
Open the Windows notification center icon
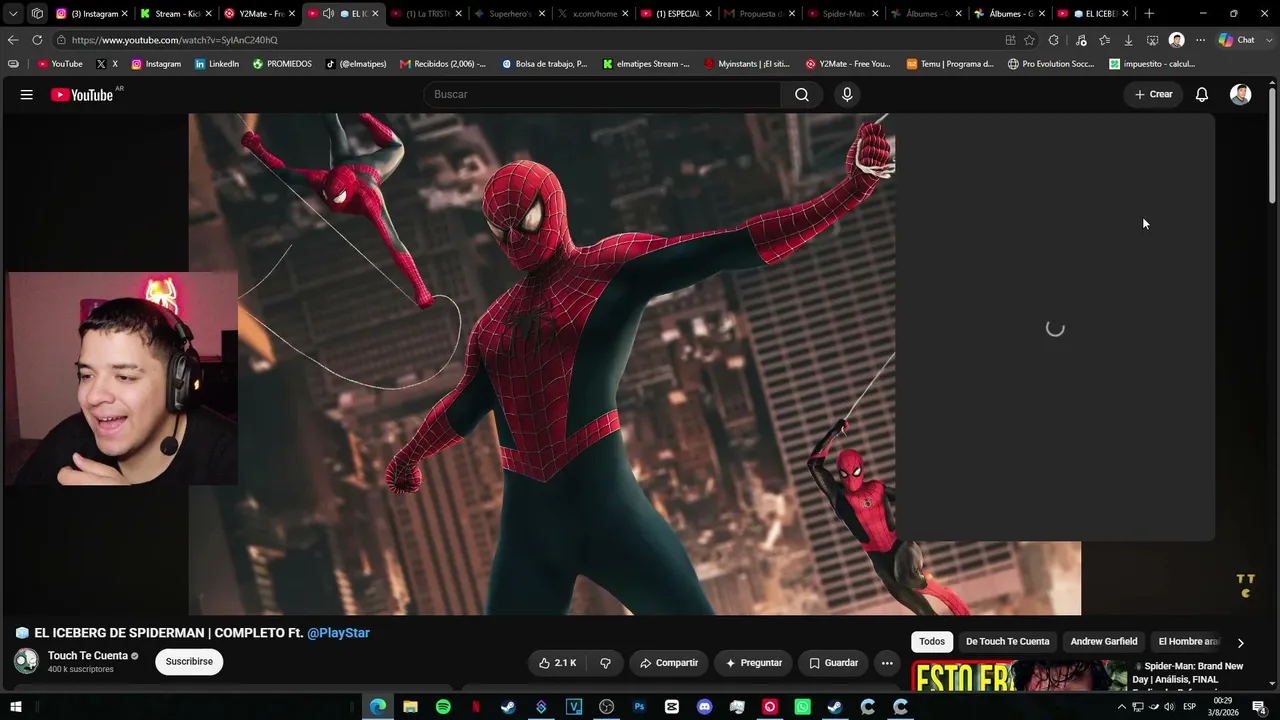click(x=1259, y=707)
